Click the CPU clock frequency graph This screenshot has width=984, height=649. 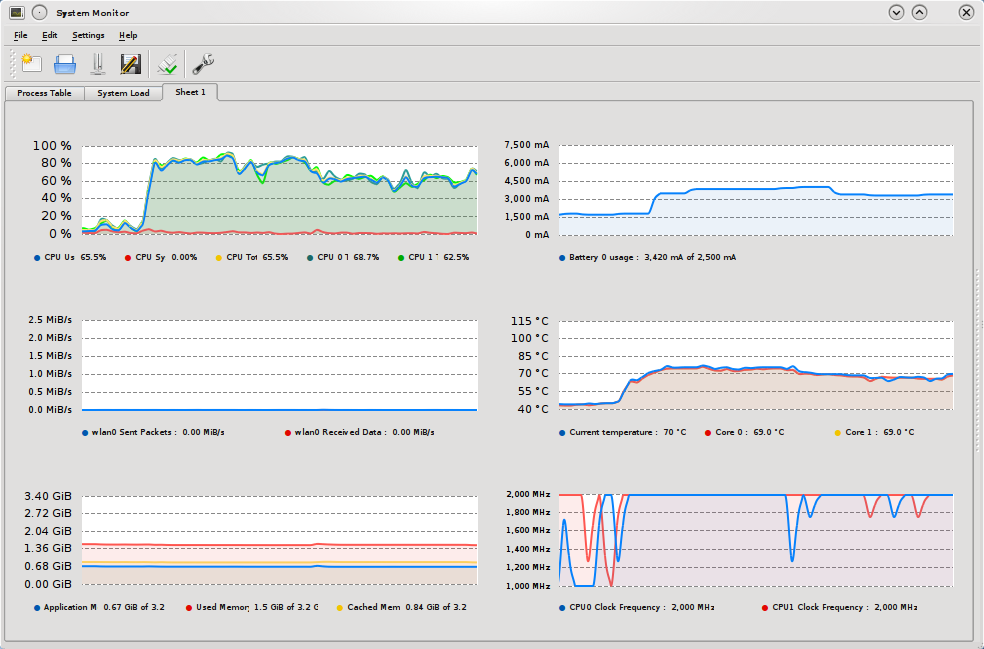click(x=755, y=540)
